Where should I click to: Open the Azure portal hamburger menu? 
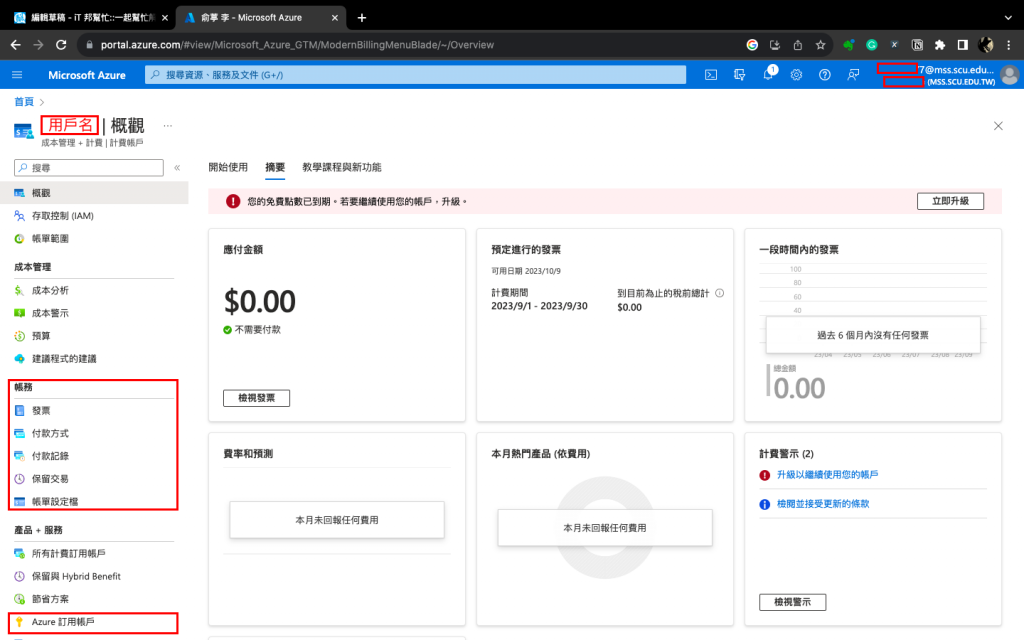tap(17, 75)
